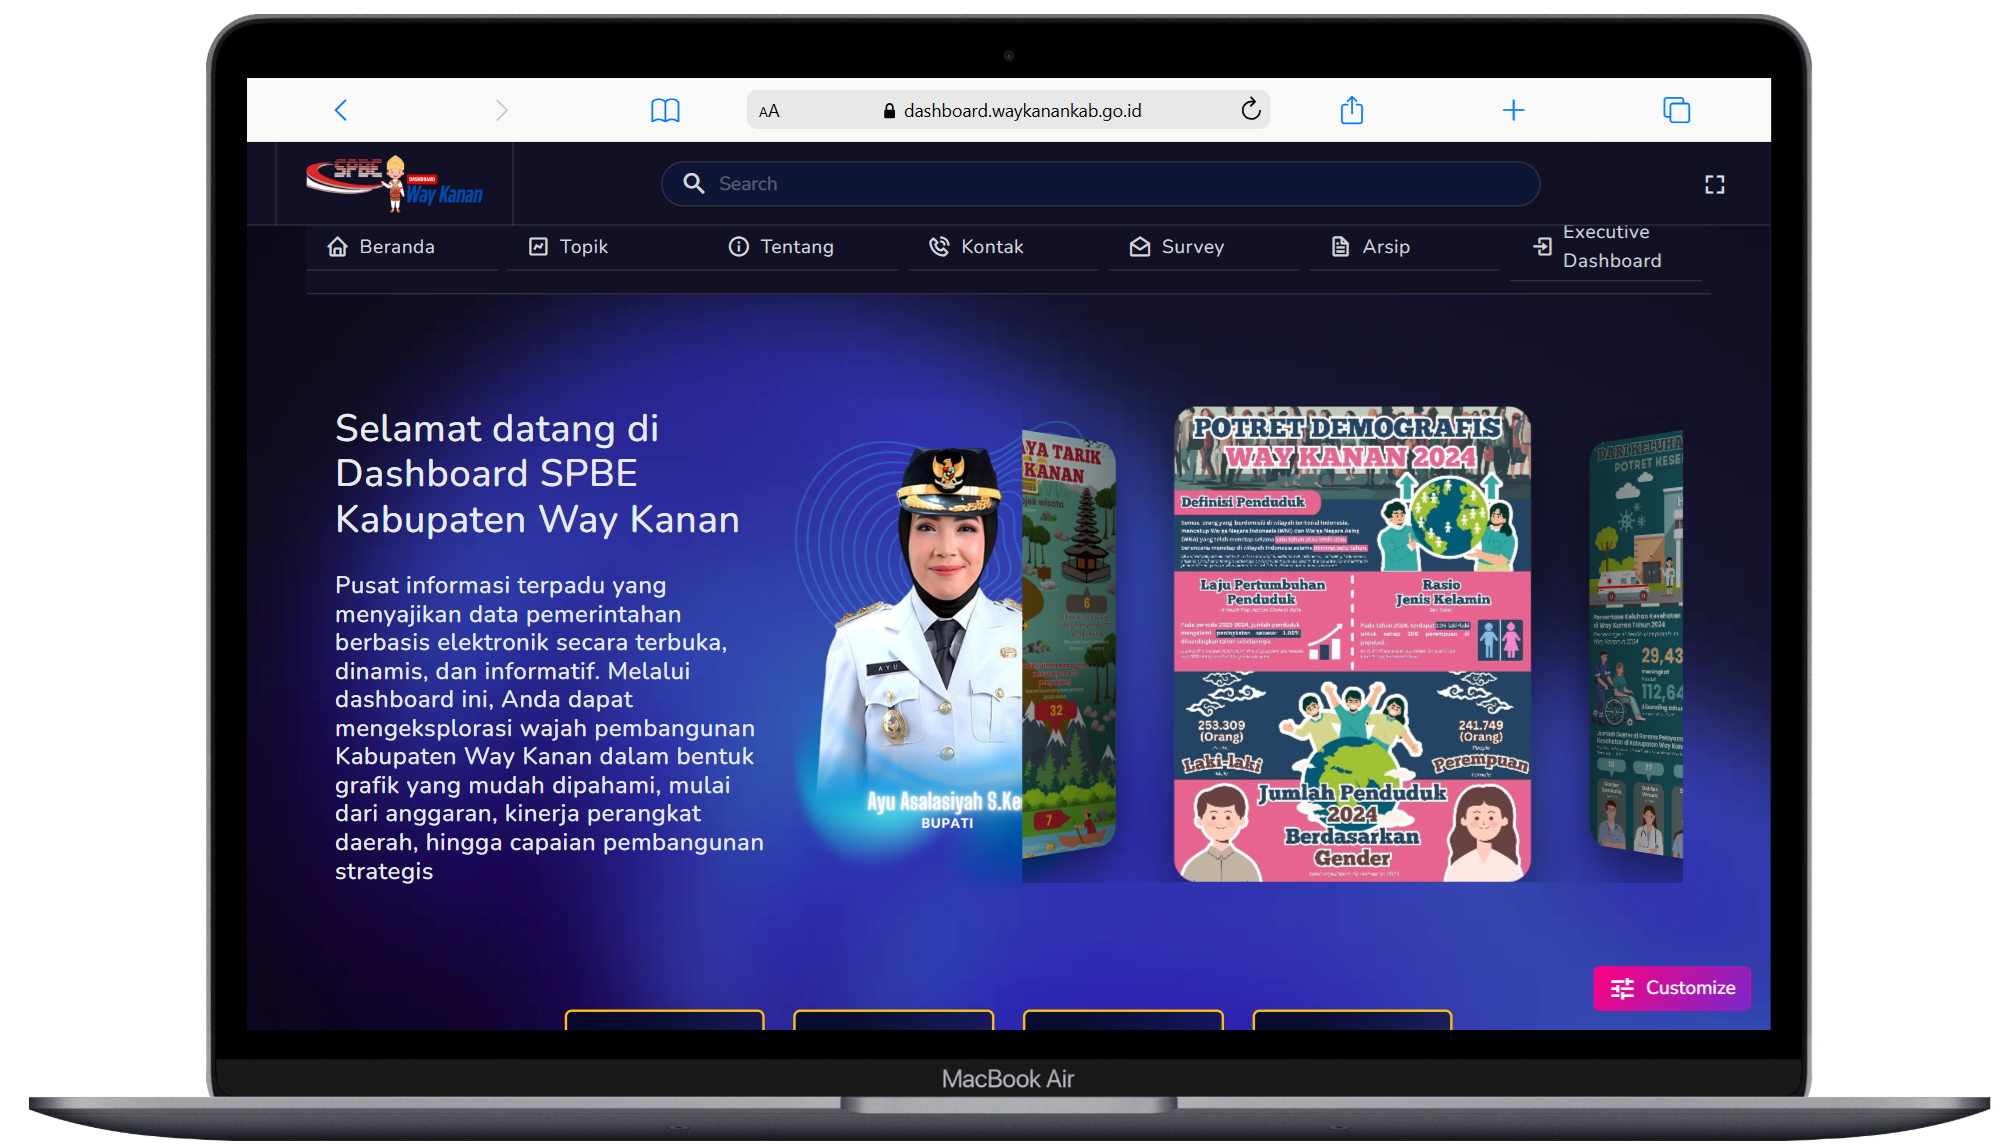Open the Topik menu item

603,247
